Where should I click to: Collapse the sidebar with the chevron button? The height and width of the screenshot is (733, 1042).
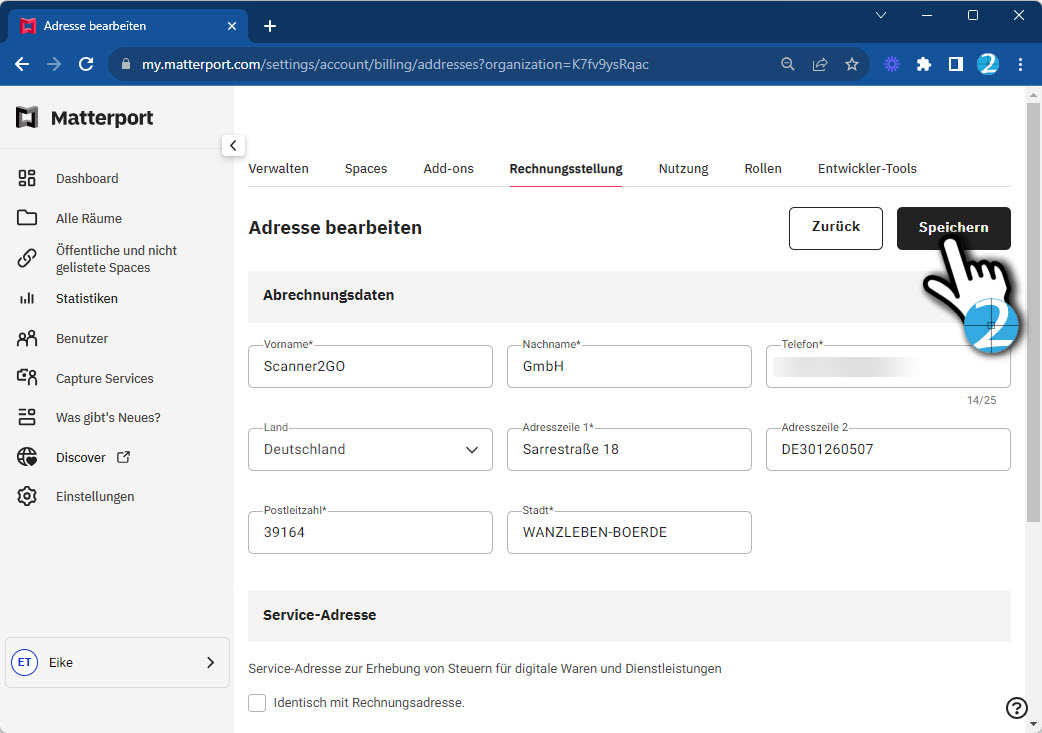pyautogui.click(x=233, y=146)
